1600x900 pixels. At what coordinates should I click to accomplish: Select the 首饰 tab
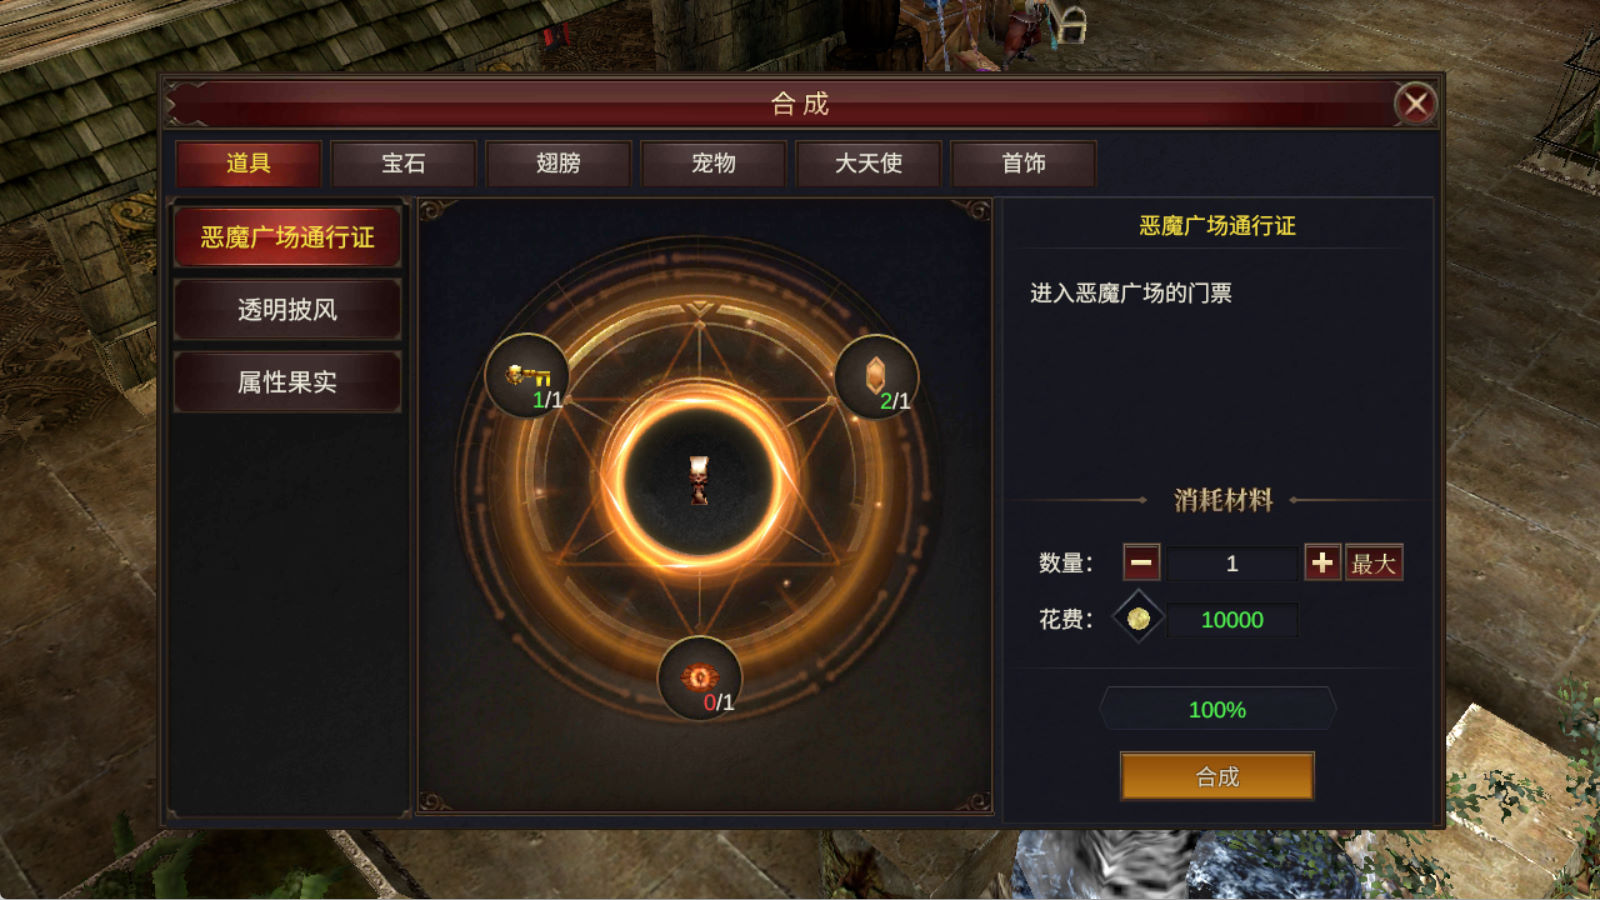pyautogui.click(x=1023, y=163)
